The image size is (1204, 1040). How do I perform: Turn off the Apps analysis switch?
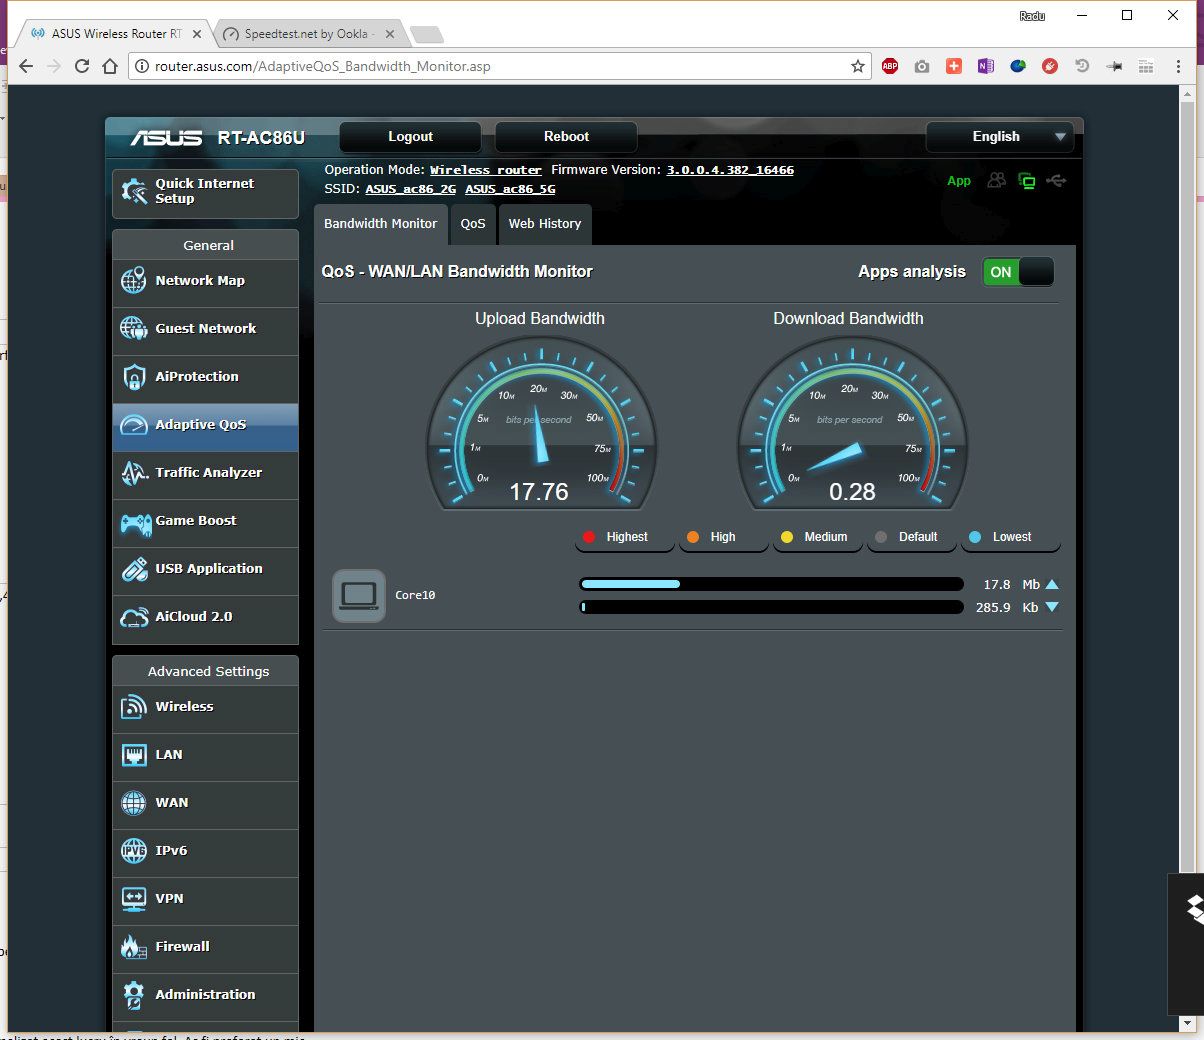click(x=1018, y=272)
